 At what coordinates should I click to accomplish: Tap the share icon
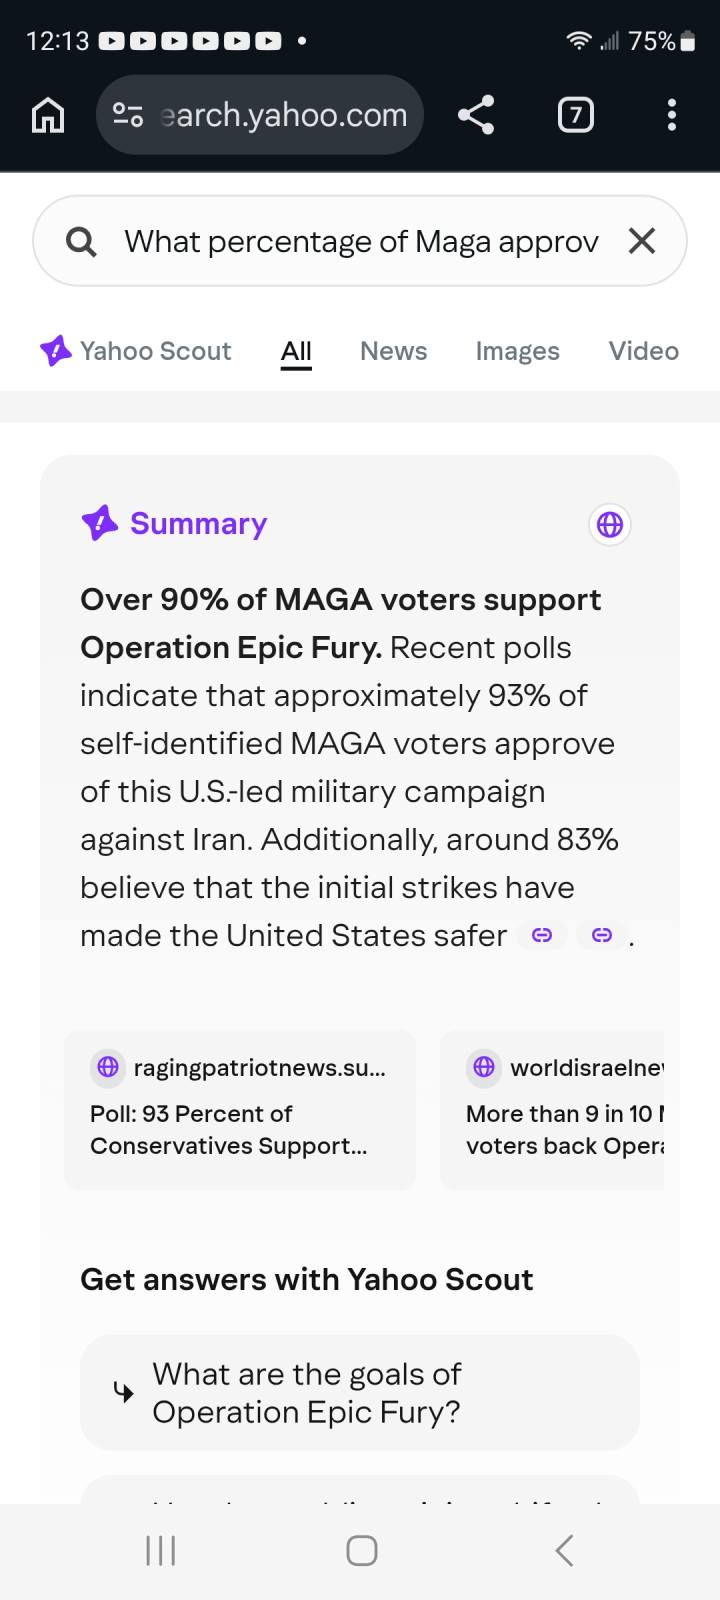[476, 116]
